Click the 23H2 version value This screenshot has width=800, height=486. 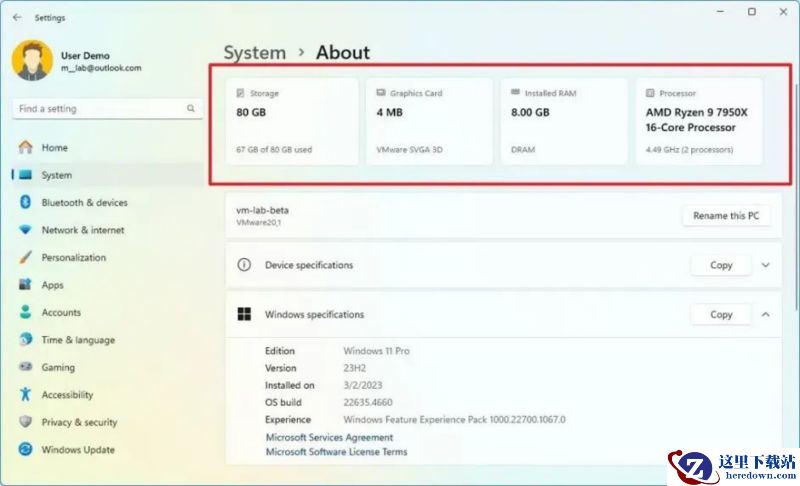click(x=355, y=368)
